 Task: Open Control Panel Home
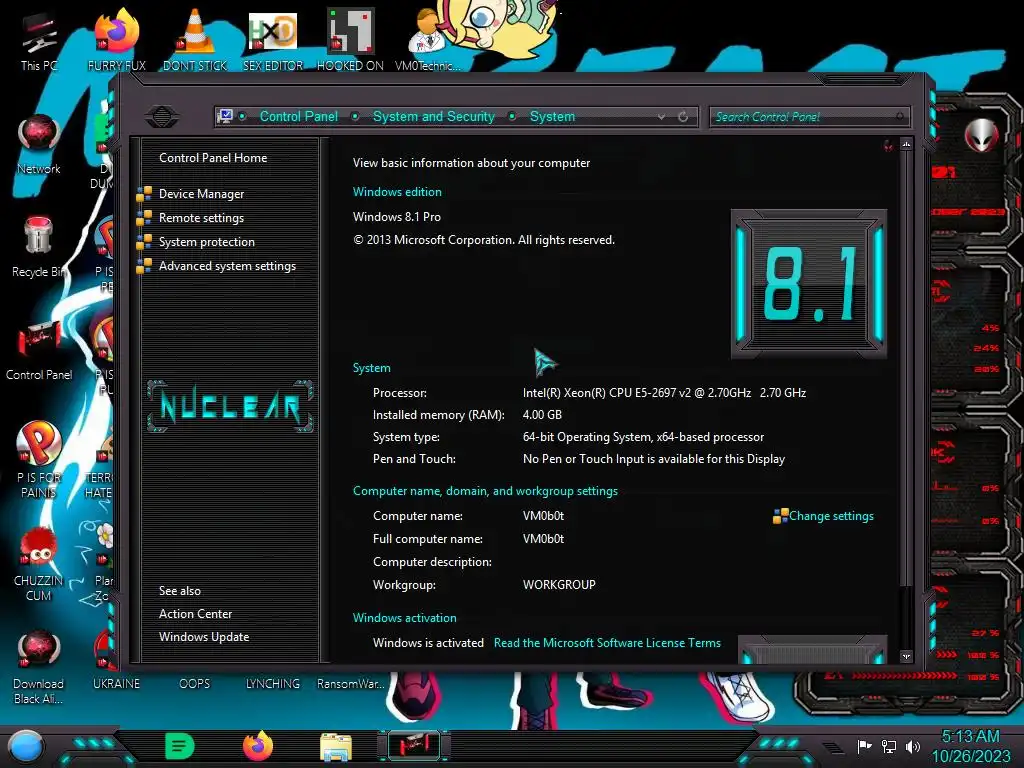tap(213, 158)
